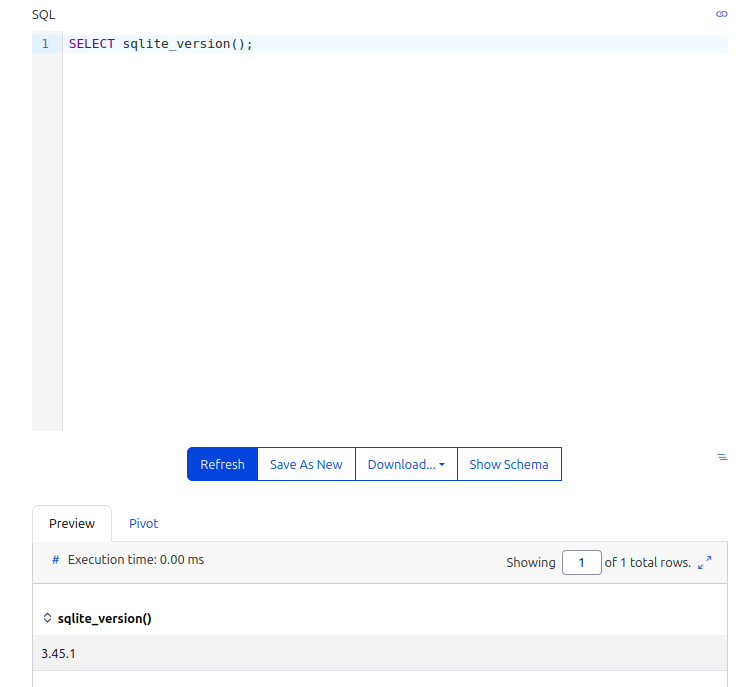Click Save As New
Image resolution: width=747 pixels, height=687 pixels.
[x=306, y=464]
